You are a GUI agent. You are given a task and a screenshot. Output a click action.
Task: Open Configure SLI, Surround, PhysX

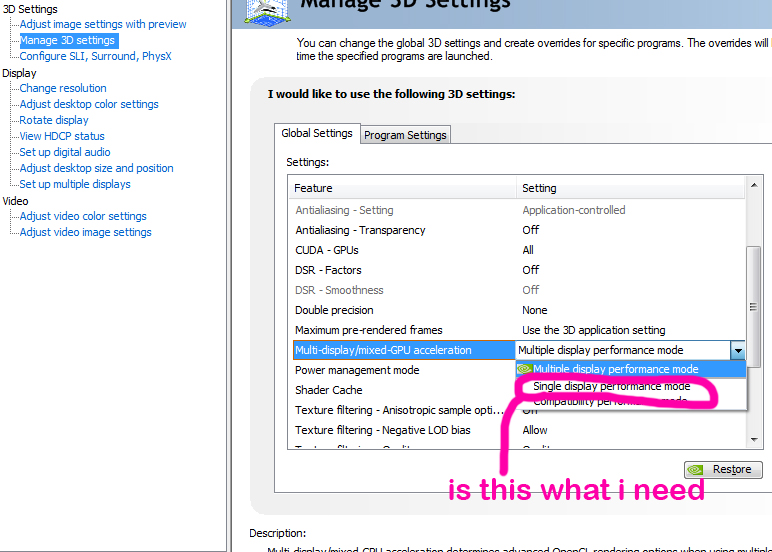(x=96, y=56)
